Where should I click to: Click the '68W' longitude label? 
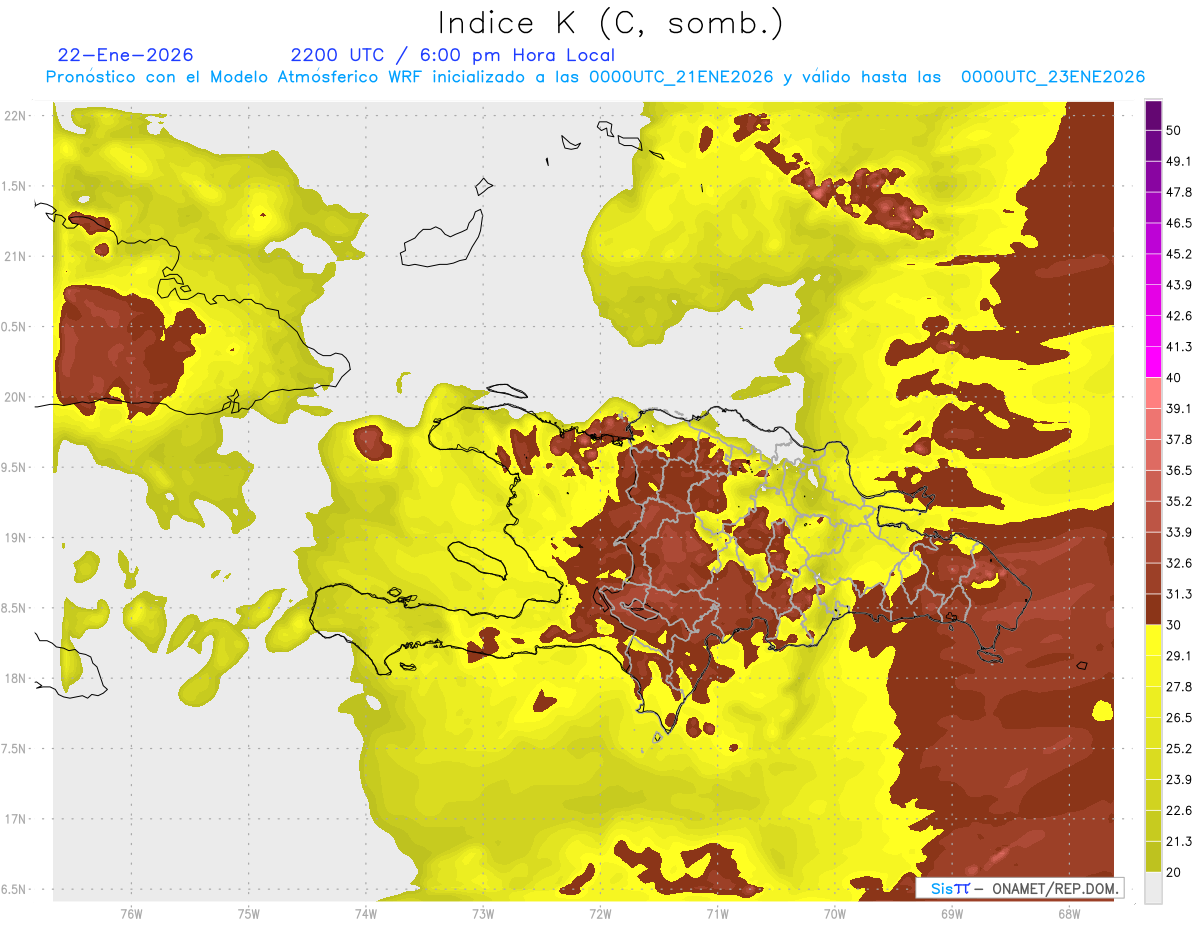pos(1069,913)
